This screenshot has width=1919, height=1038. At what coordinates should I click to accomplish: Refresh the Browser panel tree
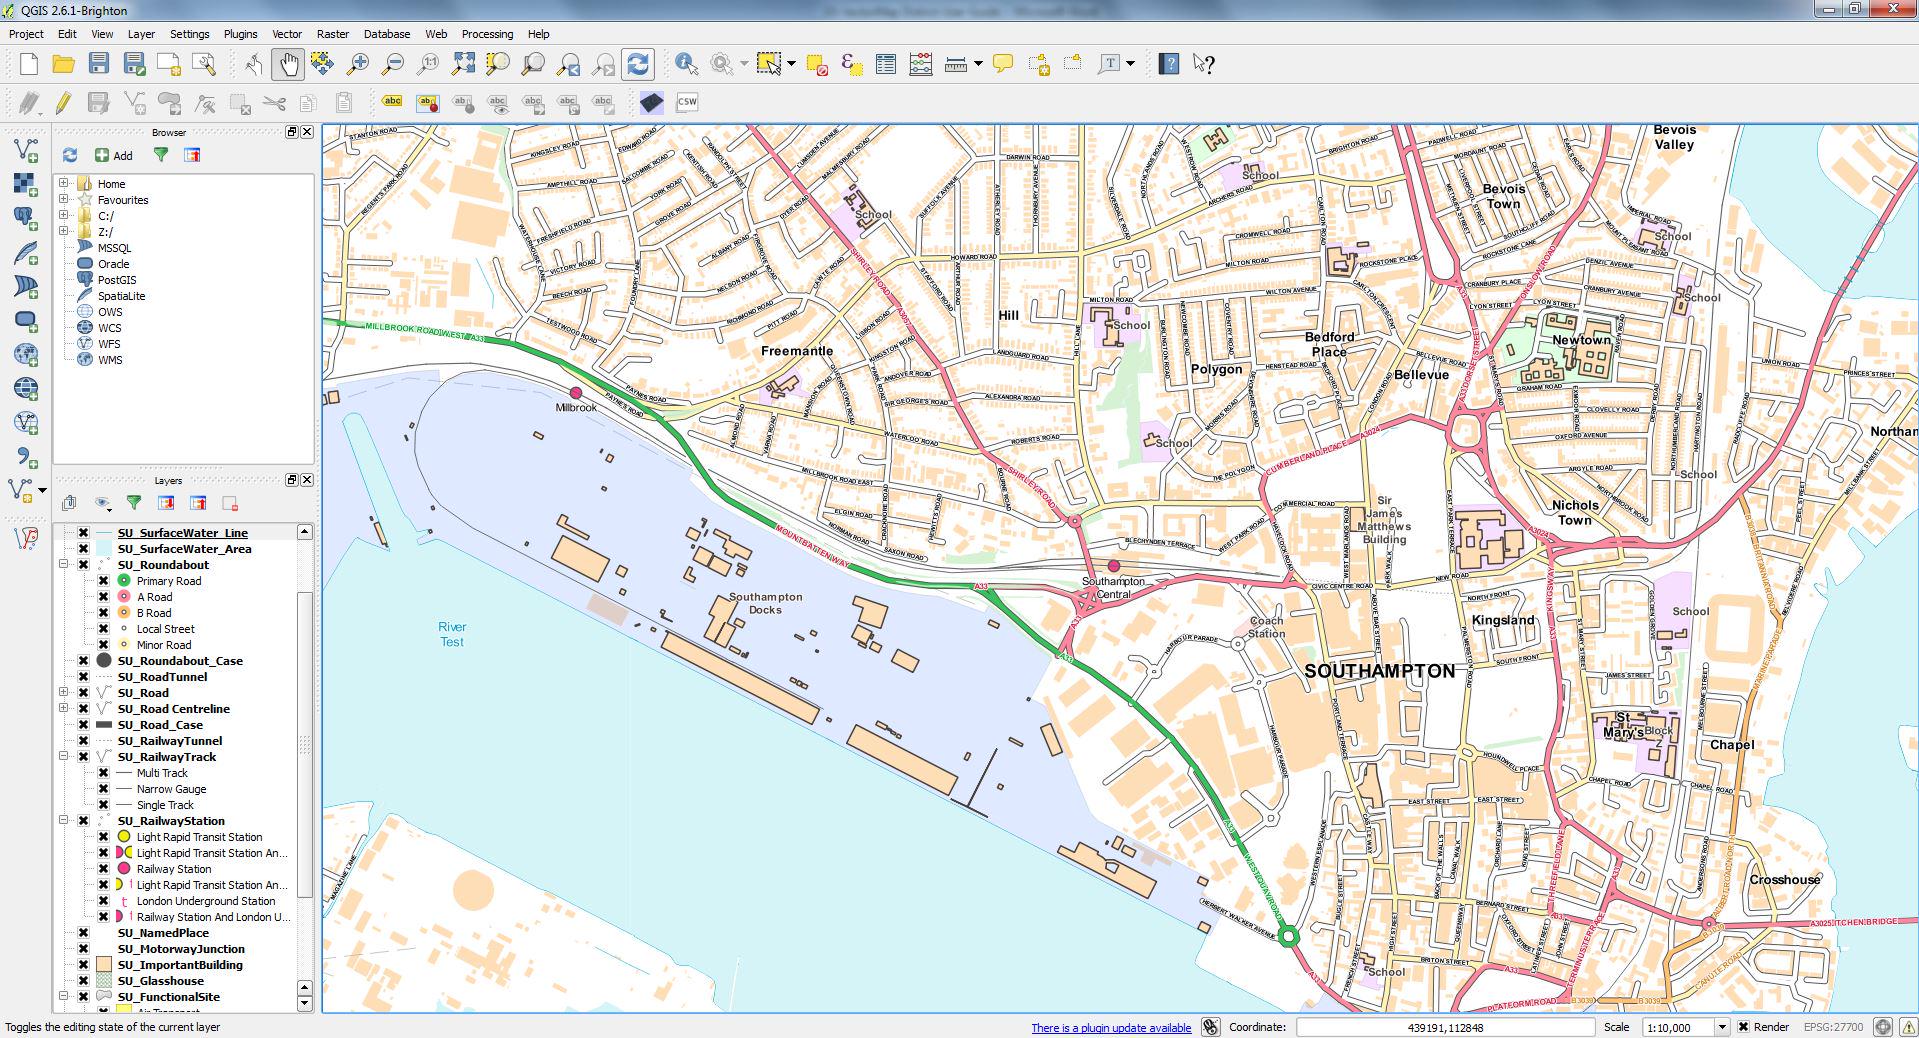(x=70, y=155)
